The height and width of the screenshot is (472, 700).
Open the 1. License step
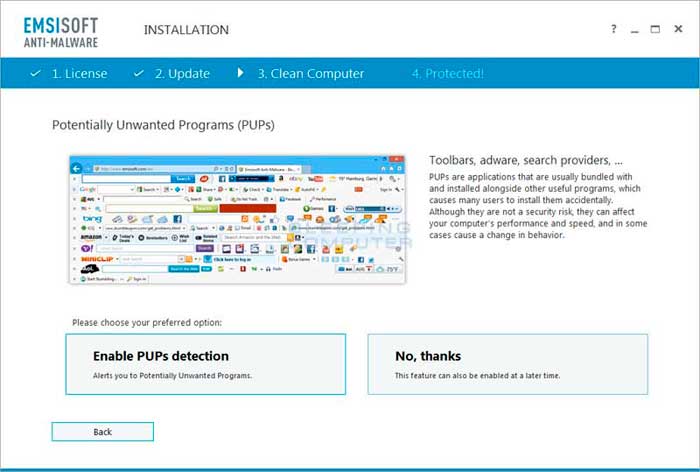coord(79,74)
